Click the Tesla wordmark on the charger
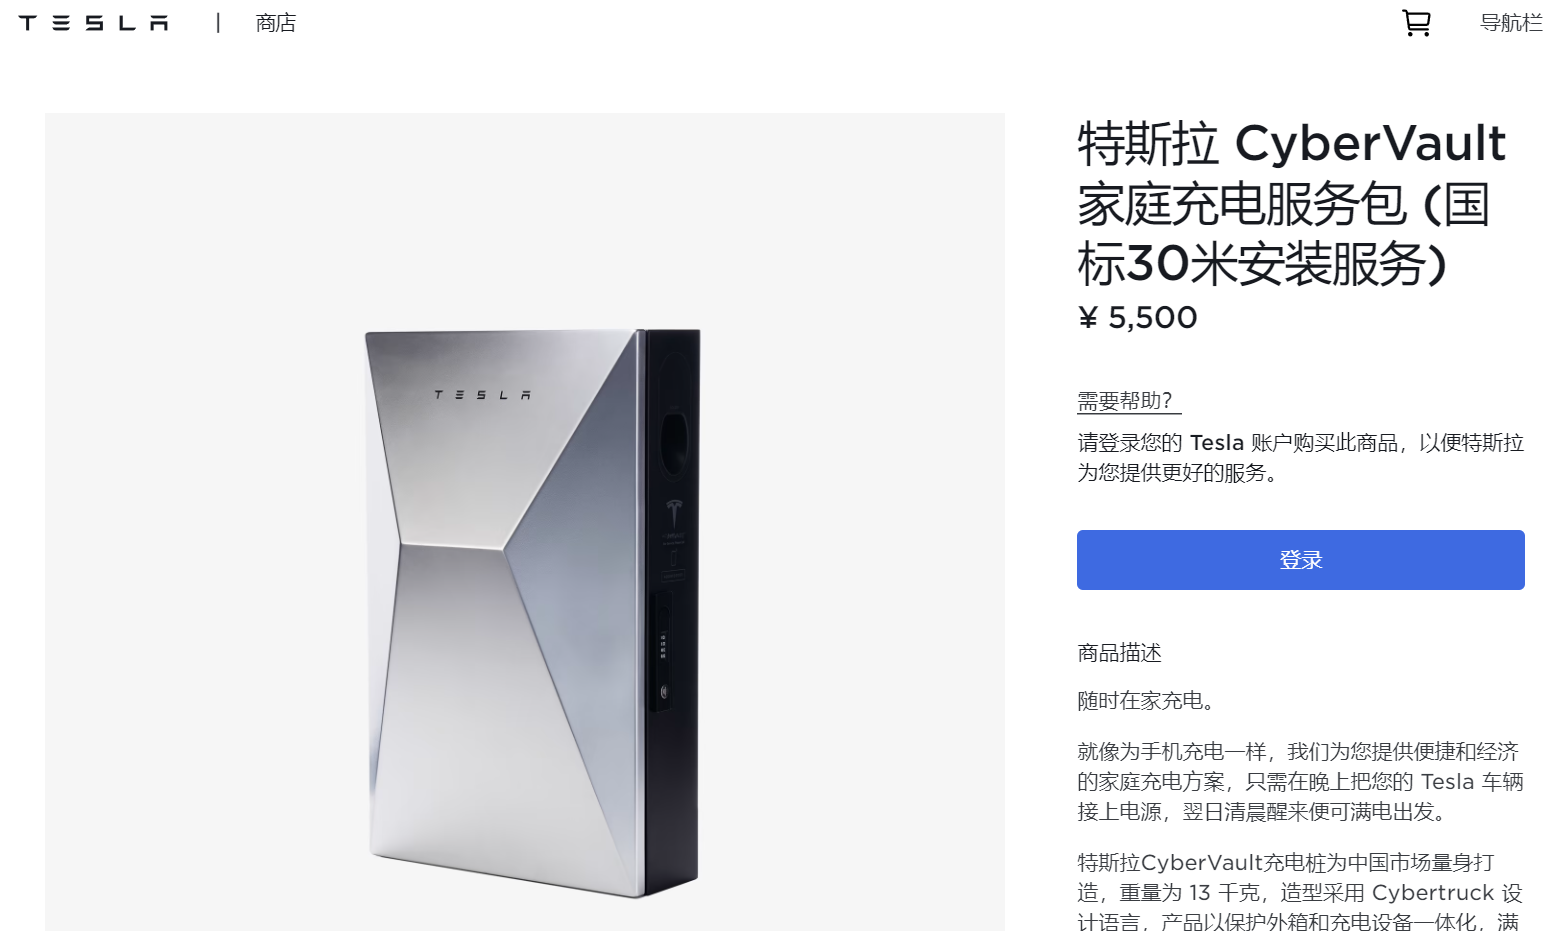 click(482, 395)
